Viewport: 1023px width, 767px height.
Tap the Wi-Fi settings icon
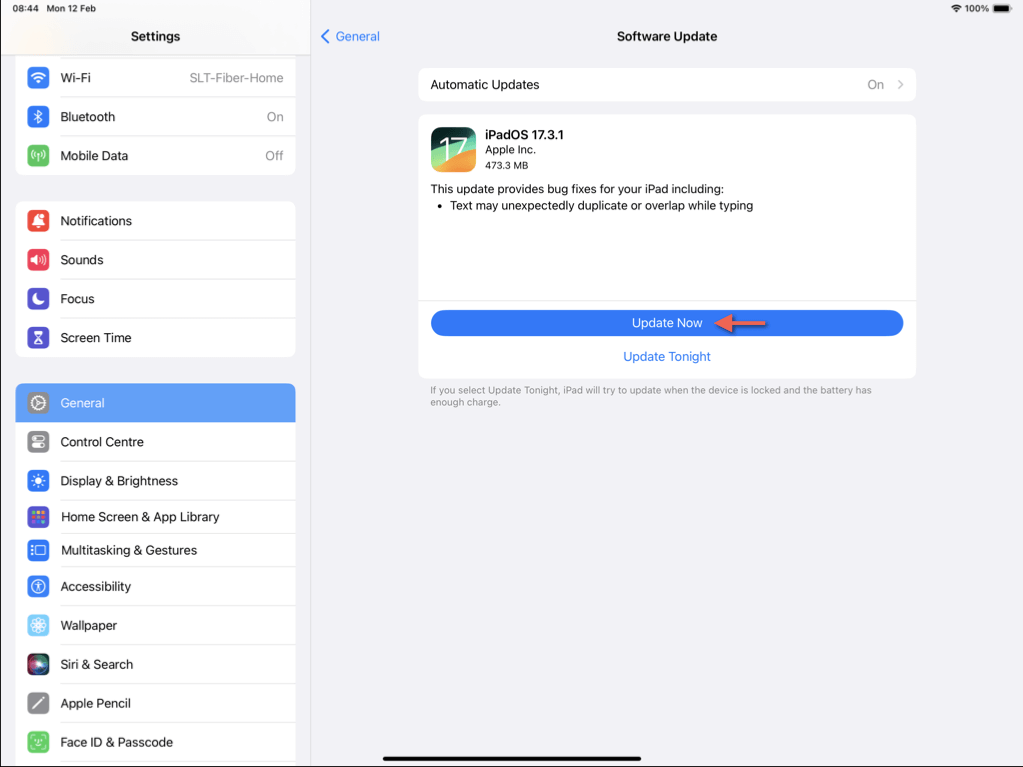pos(38,78)
